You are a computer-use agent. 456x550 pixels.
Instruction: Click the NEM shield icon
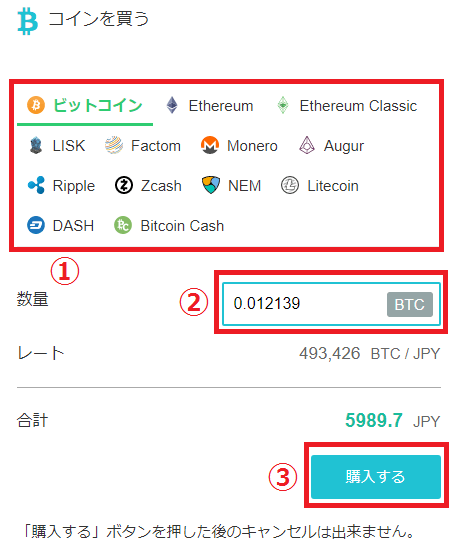tap(211, 185)
